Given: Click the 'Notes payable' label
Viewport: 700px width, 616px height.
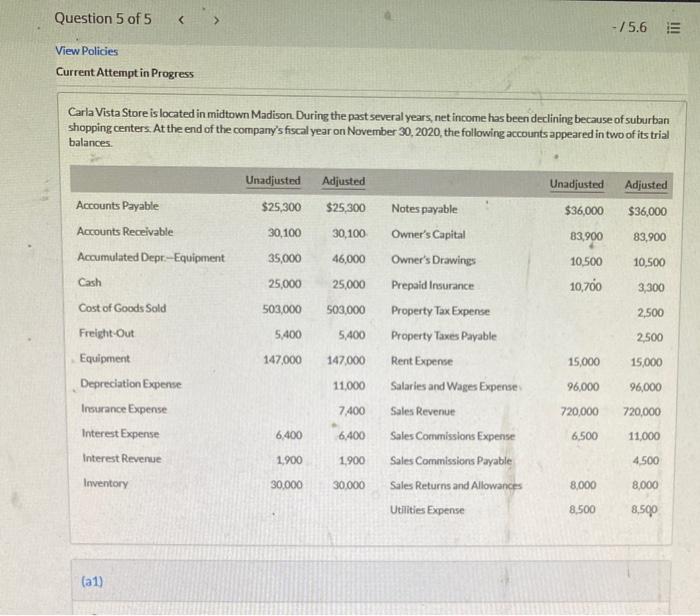Looking at the screenshot, I should (x=424, y=209).
